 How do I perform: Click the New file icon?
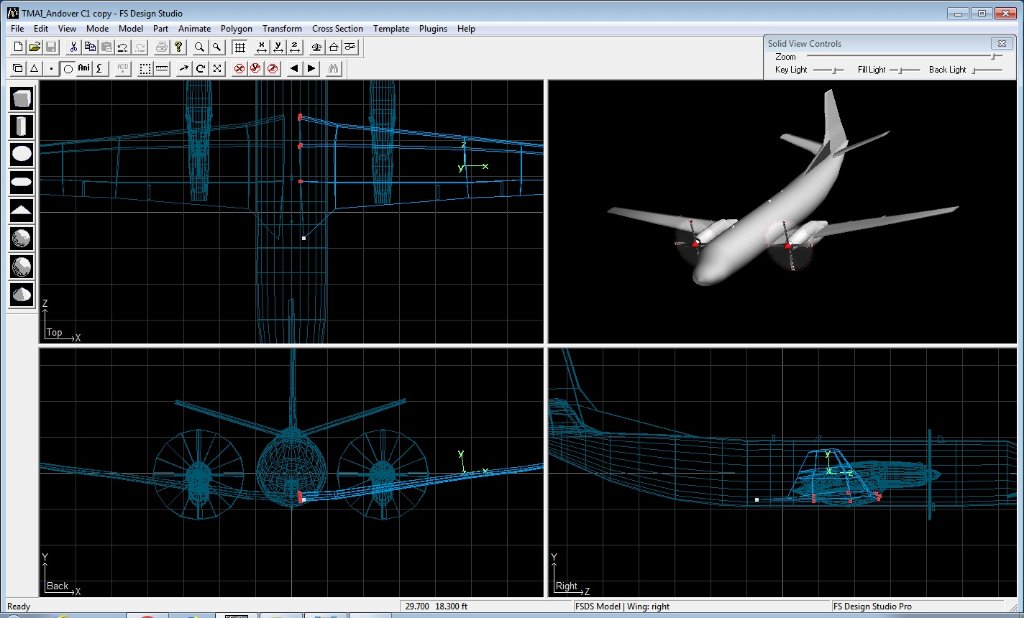[18, 47]
